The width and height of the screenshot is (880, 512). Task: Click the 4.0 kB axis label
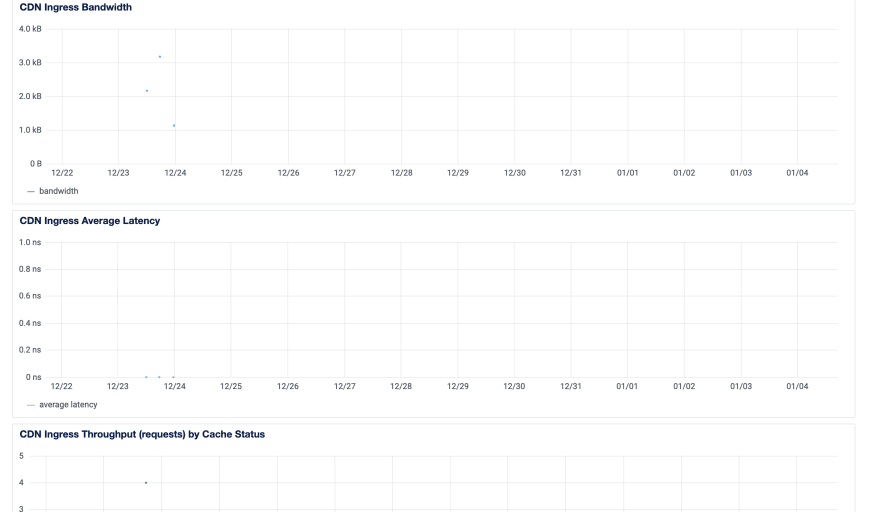[30, 29]
